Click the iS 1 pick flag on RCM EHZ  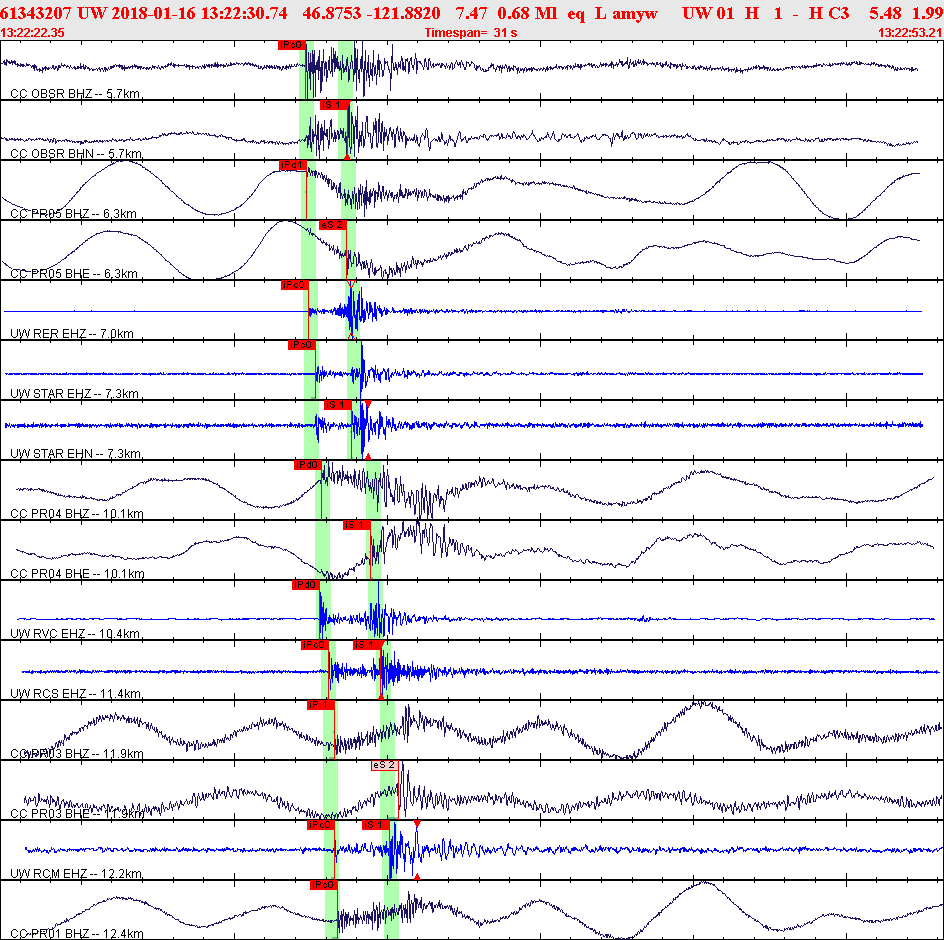[376, 825]
